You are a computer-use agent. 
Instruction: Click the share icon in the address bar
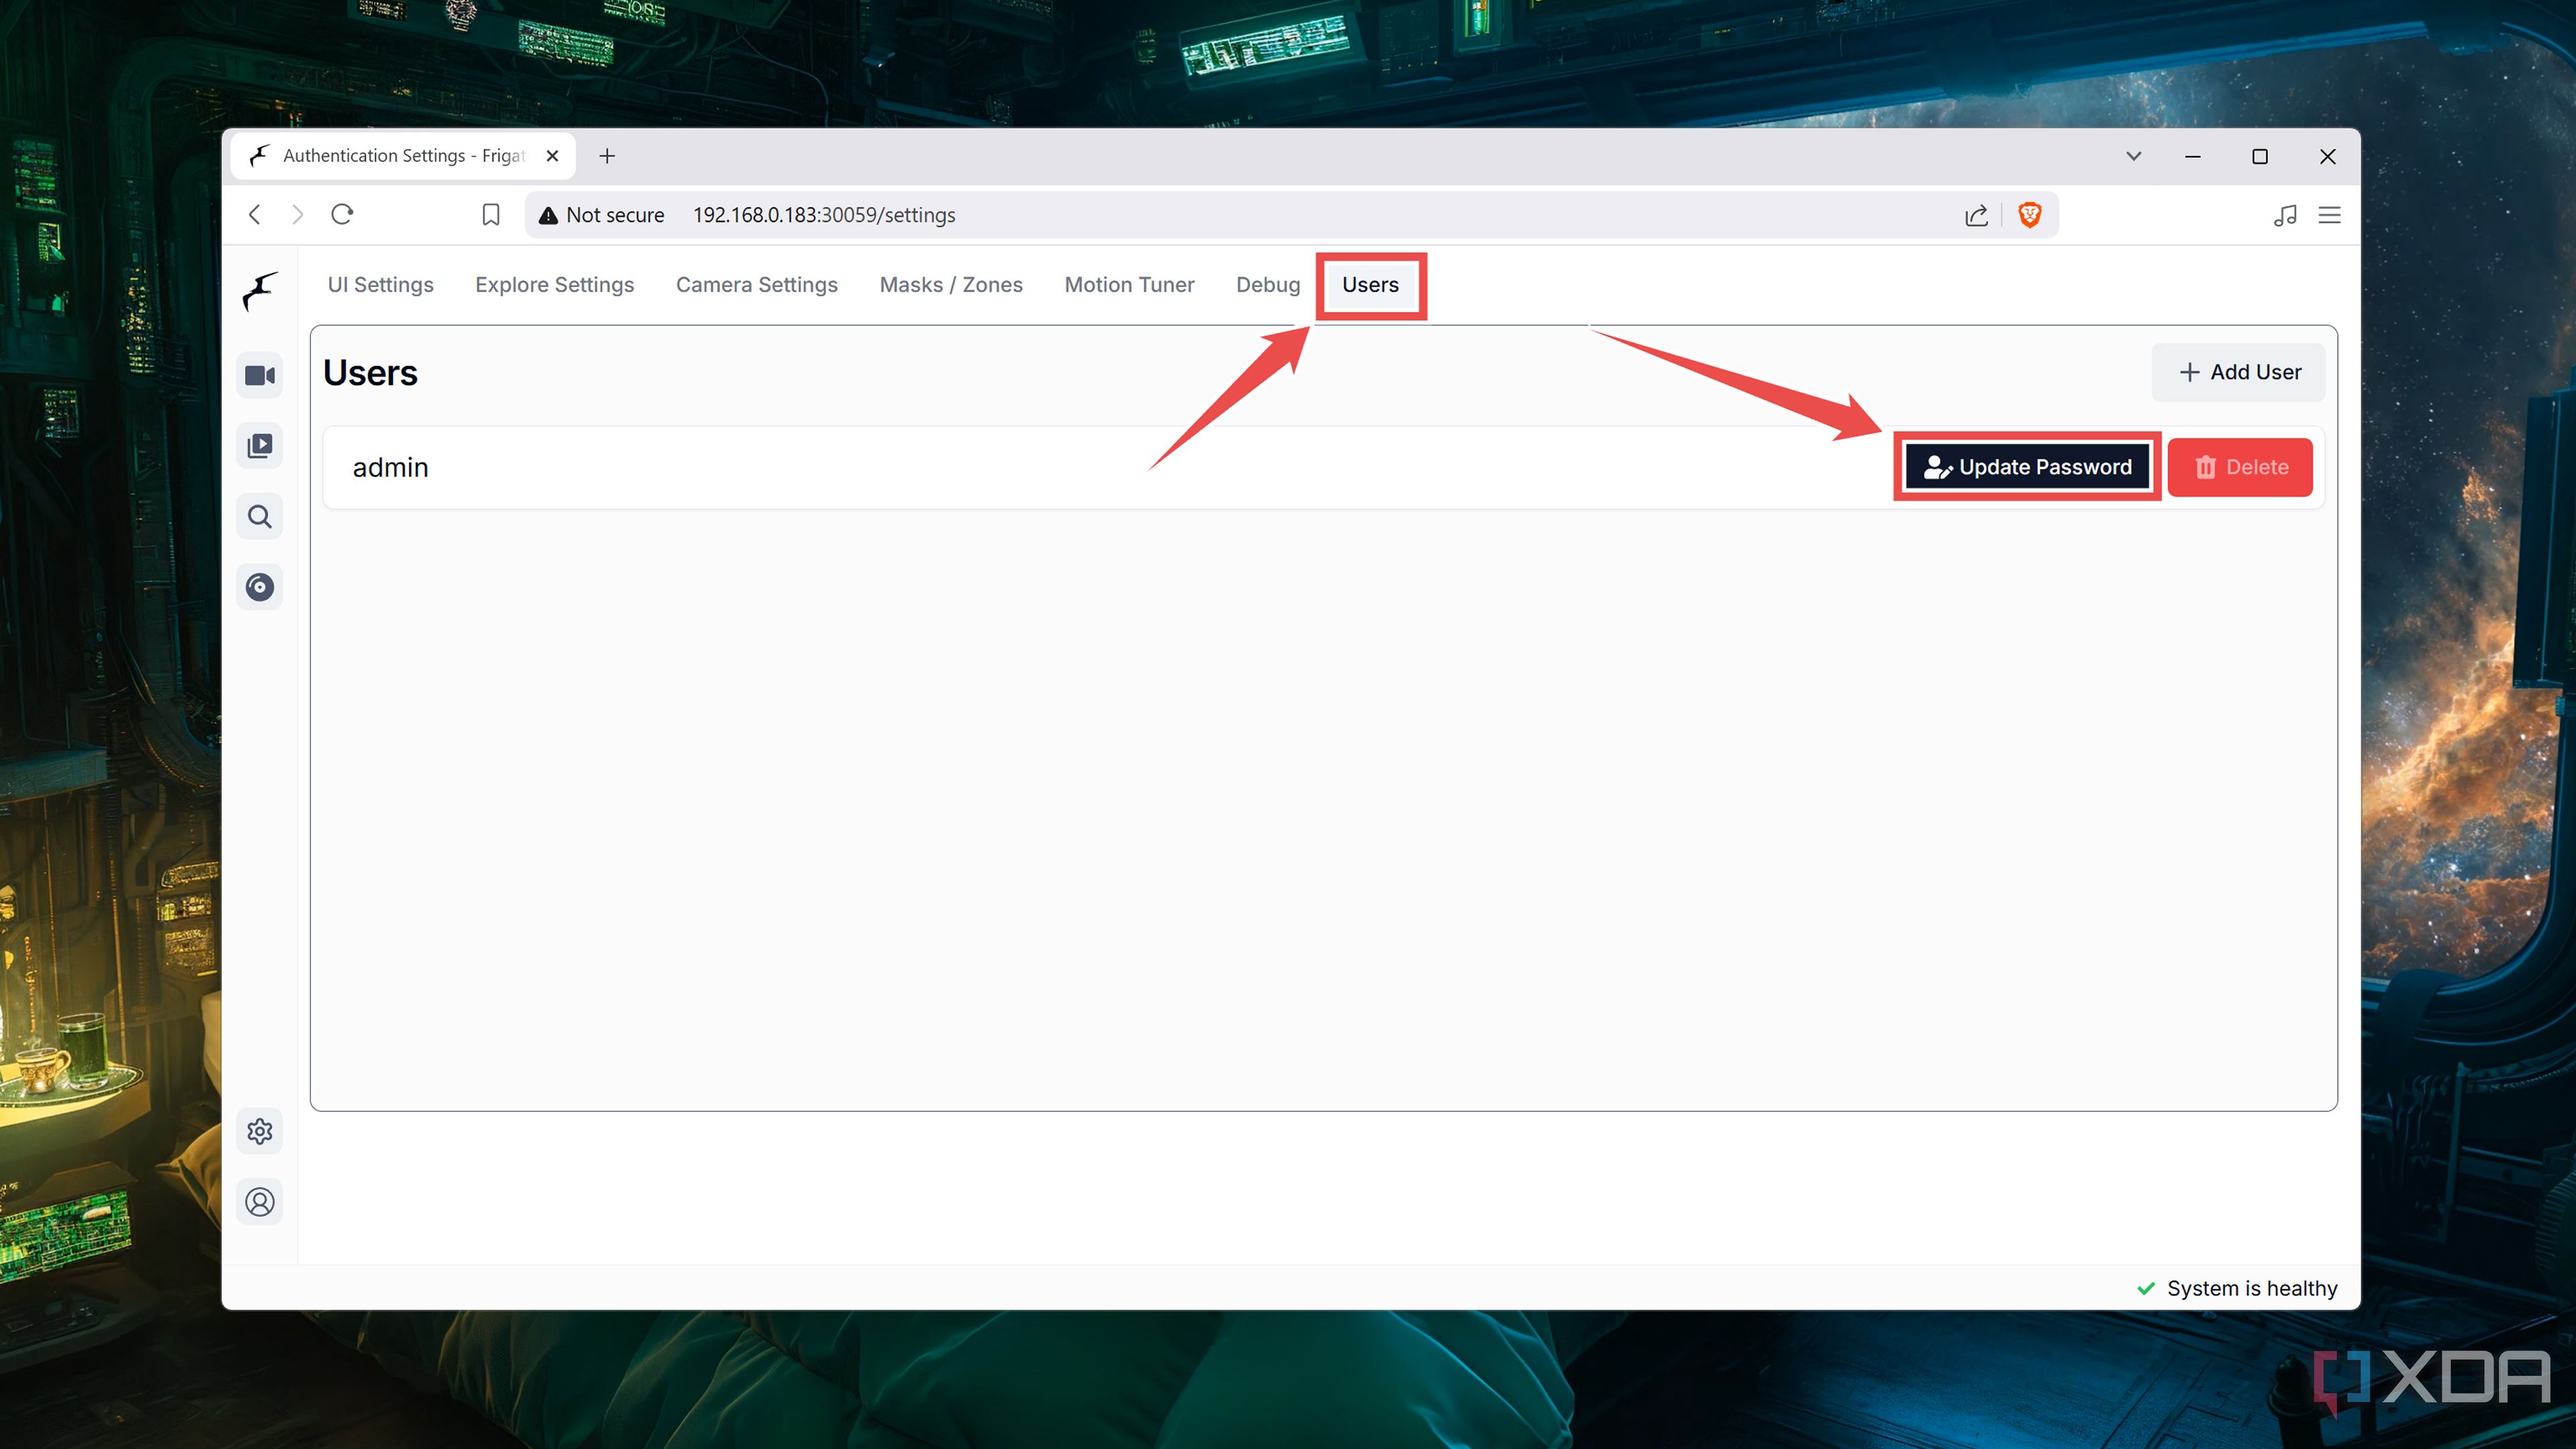[x=1976, y=214]
